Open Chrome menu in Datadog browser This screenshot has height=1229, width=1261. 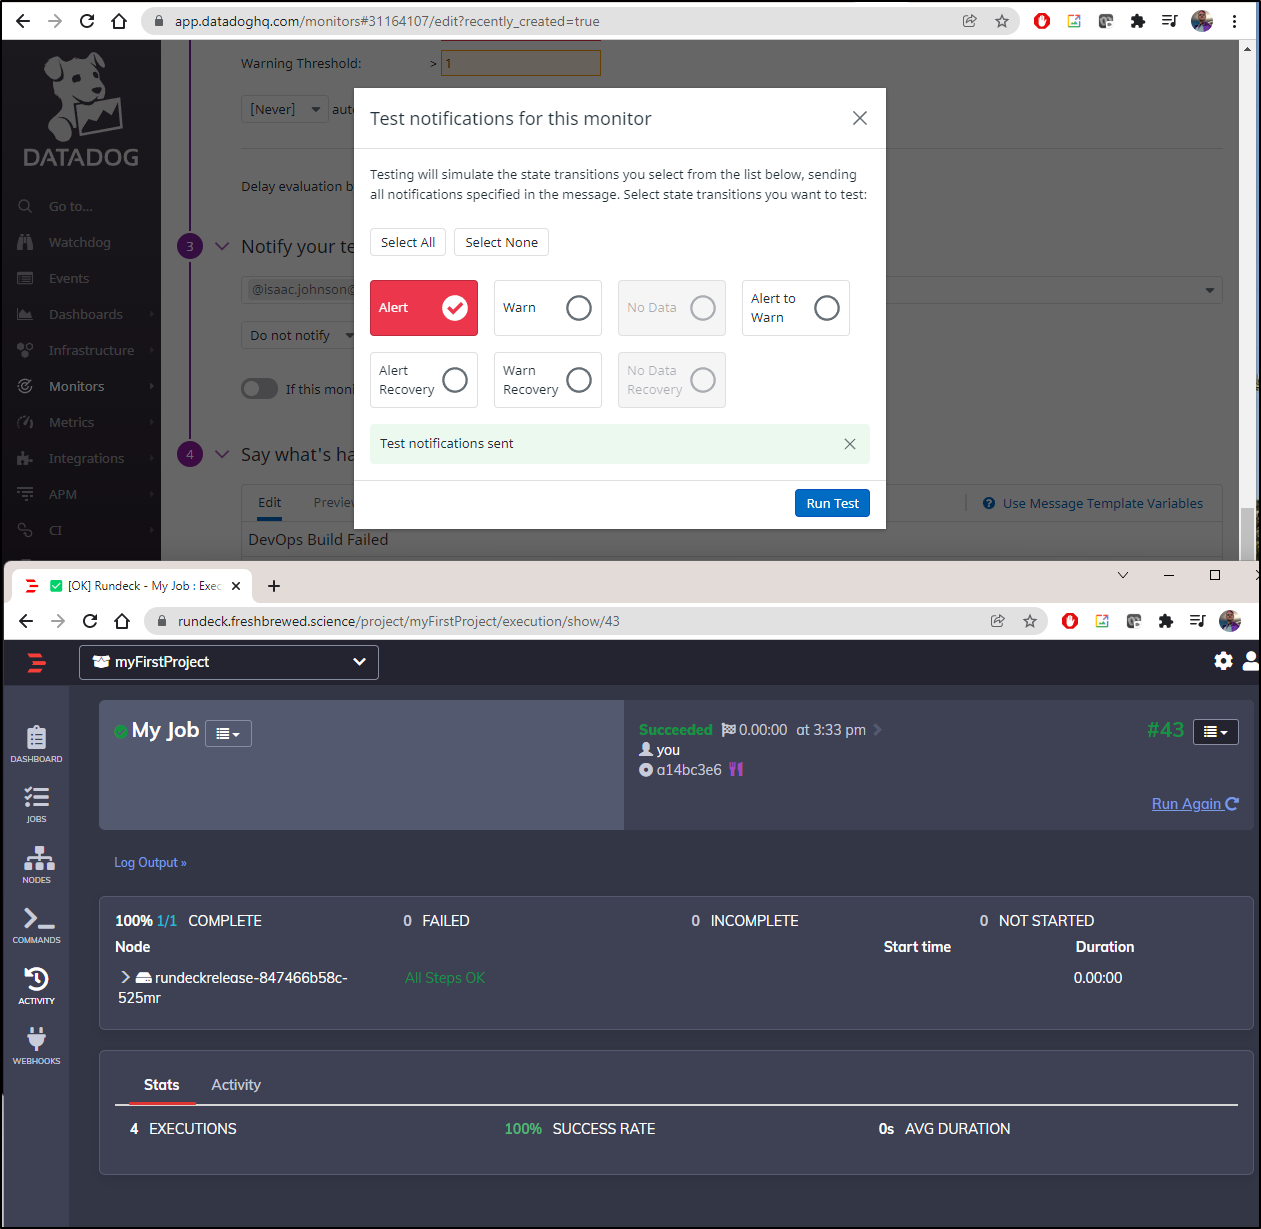[x=1234, y=21]
